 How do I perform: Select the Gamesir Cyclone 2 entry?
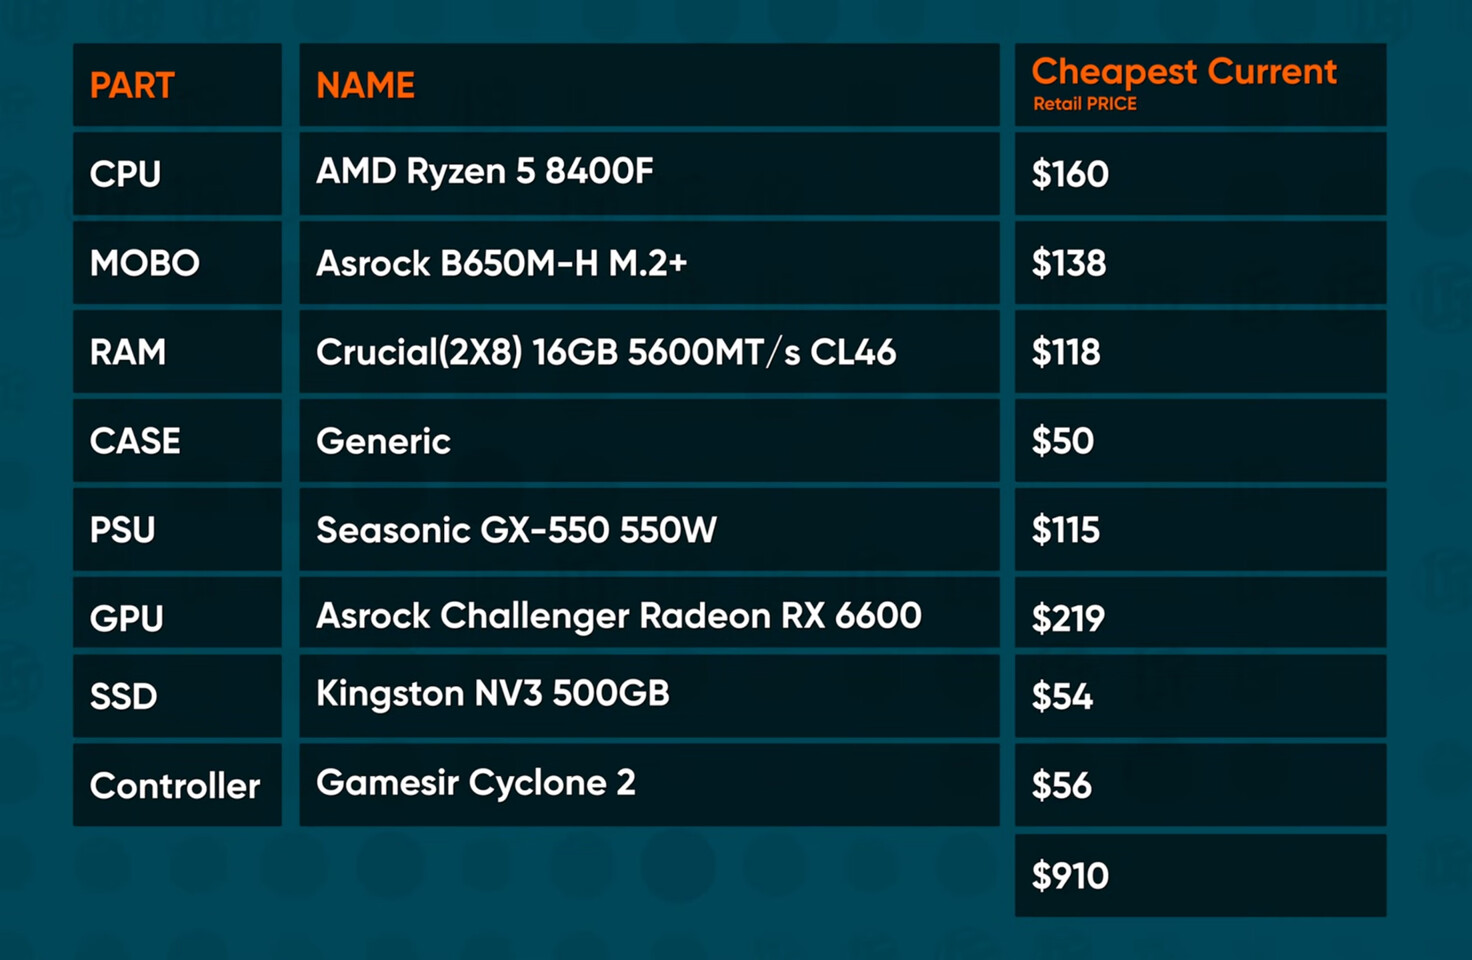tap(476, 783)
